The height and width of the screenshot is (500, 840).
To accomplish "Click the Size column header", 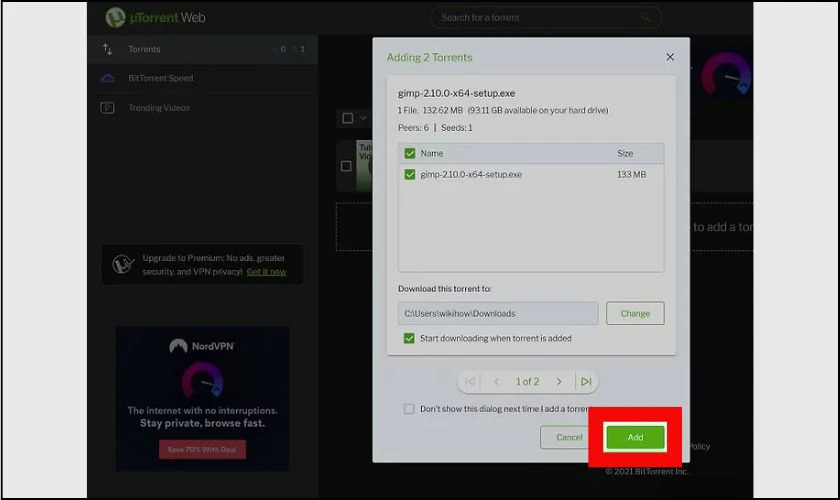I will [625, 153].
